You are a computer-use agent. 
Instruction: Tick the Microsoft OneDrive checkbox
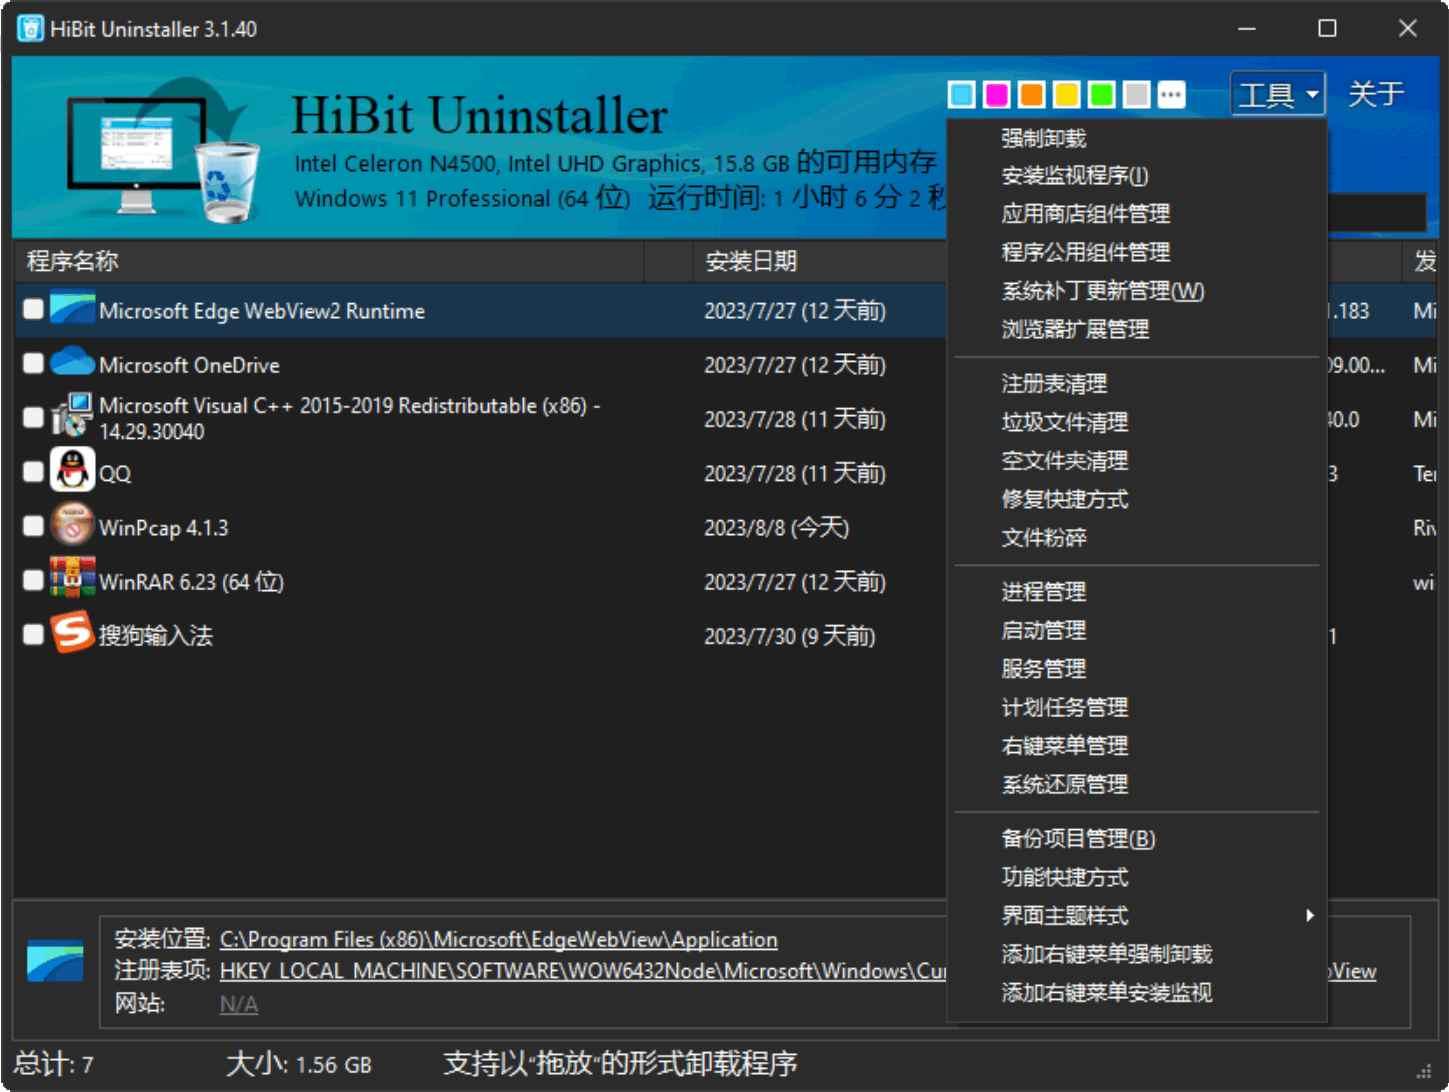tap(33, 363)
